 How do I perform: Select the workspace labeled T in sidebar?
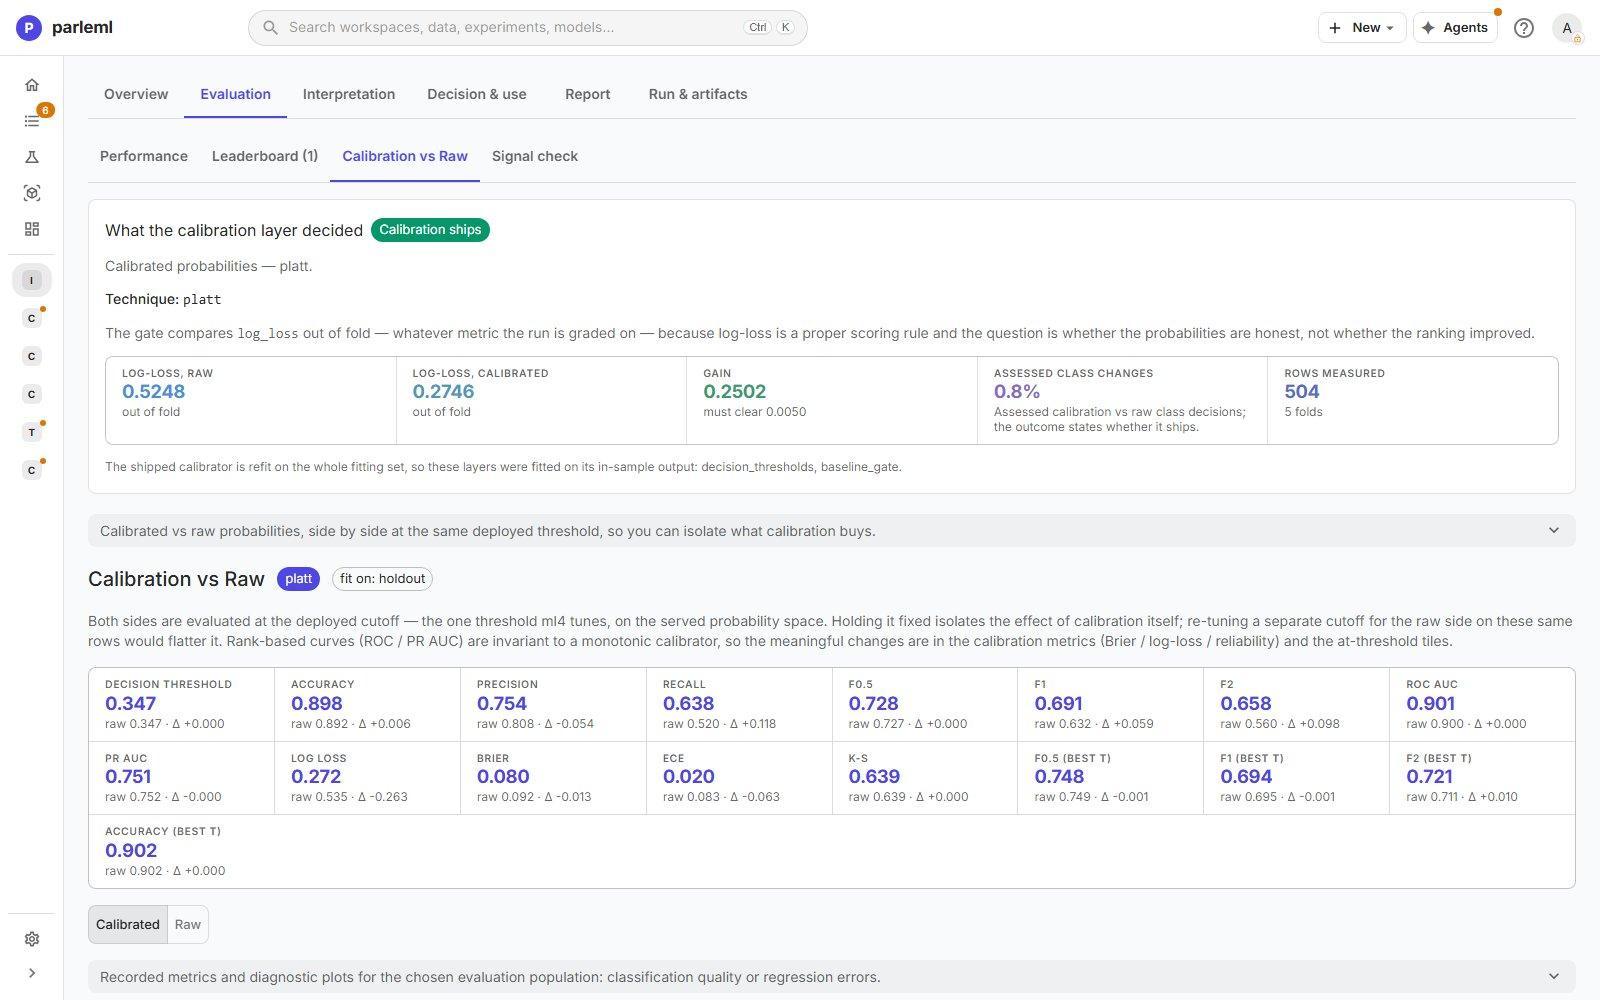coord(32,432)
